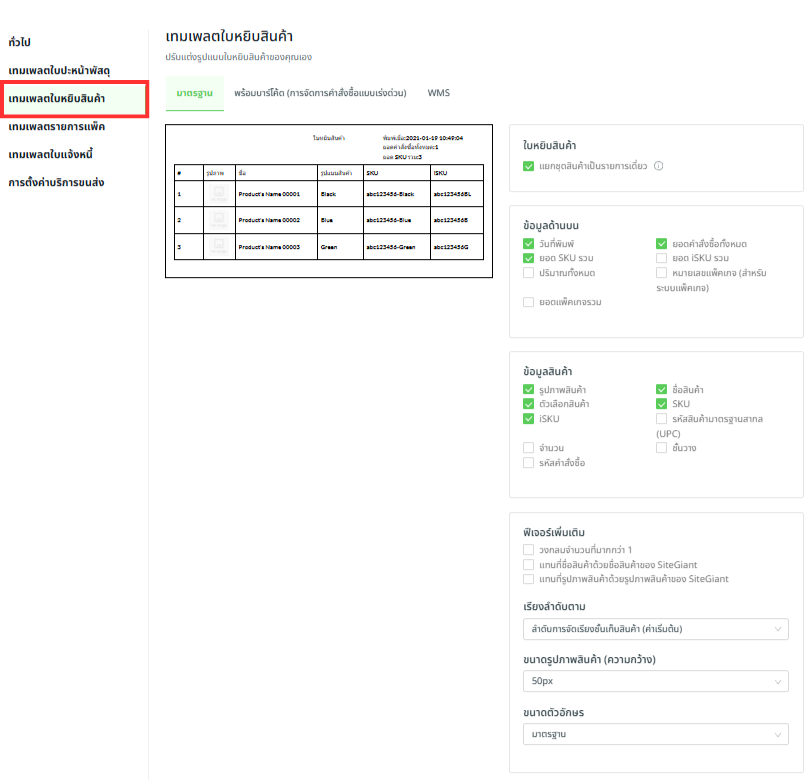Enable วงกลมจำนวนที่มากกว่า 1 checkbox
Screen dimensions: 809x780
(x=528, y=550)
